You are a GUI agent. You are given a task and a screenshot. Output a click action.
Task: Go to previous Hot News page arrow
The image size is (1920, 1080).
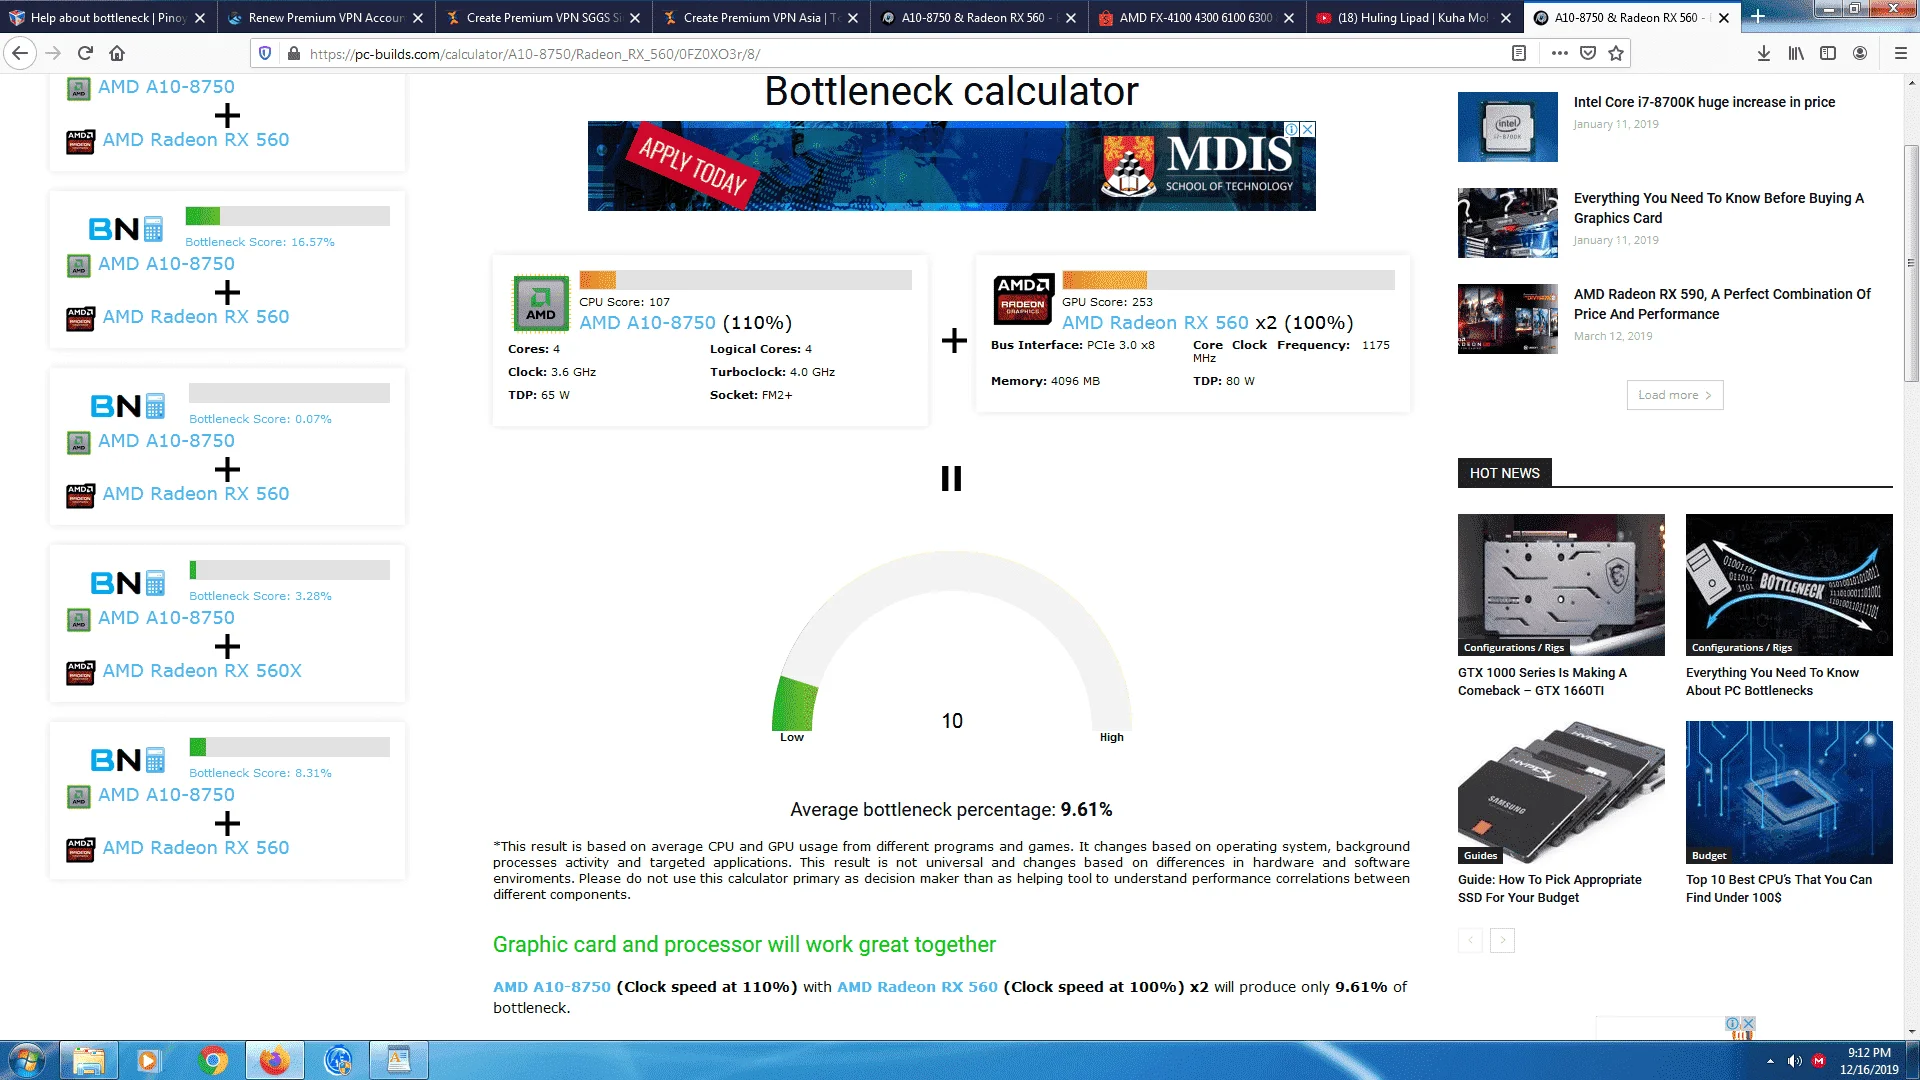click(x=1470, y=940)
